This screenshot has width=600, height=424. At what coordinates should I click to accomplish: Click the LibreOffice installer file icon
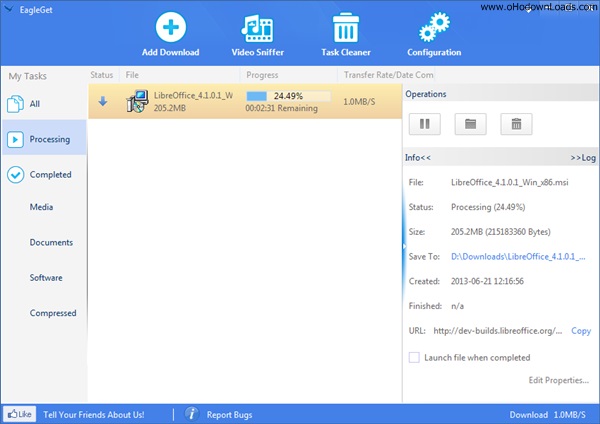(137, 101)
